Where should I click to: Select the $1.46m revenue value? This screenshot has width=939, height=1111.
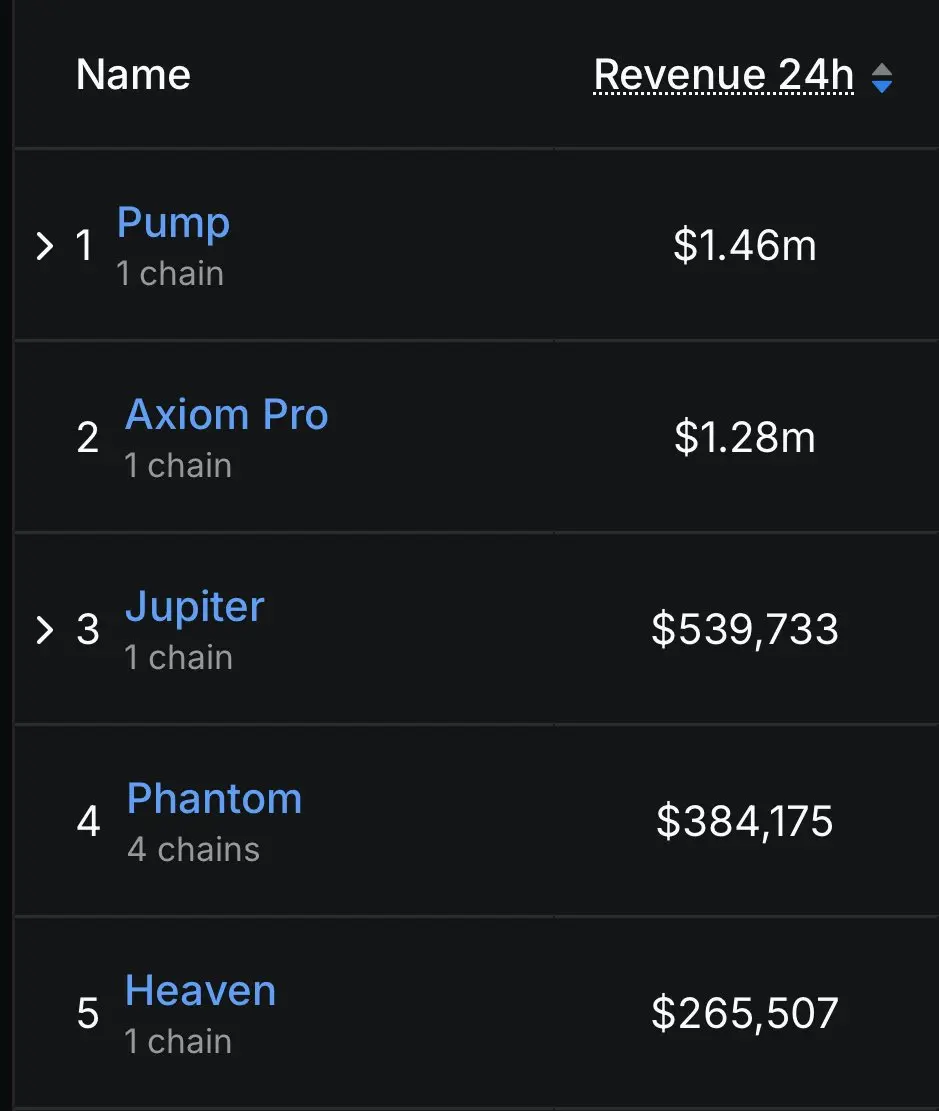(745, 245)
